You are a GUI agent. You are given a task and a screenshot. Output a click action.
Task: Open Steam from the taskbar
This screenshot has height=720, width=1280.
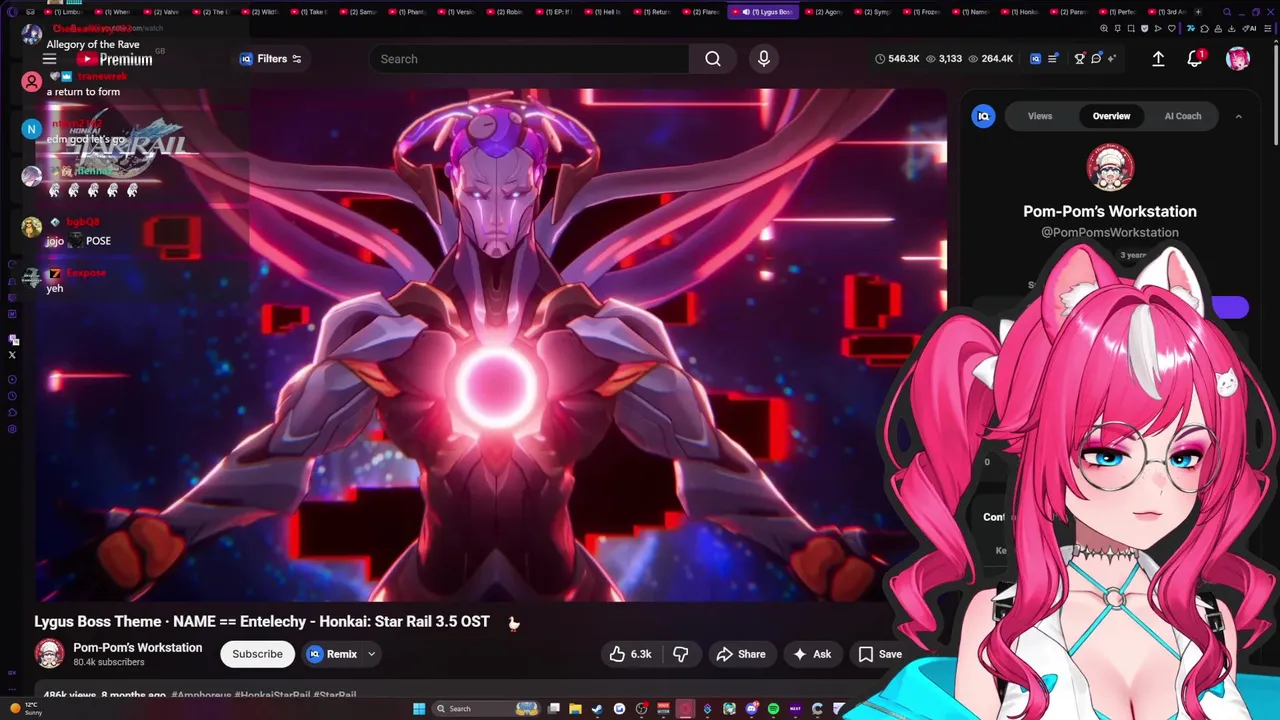click(597, 709)
